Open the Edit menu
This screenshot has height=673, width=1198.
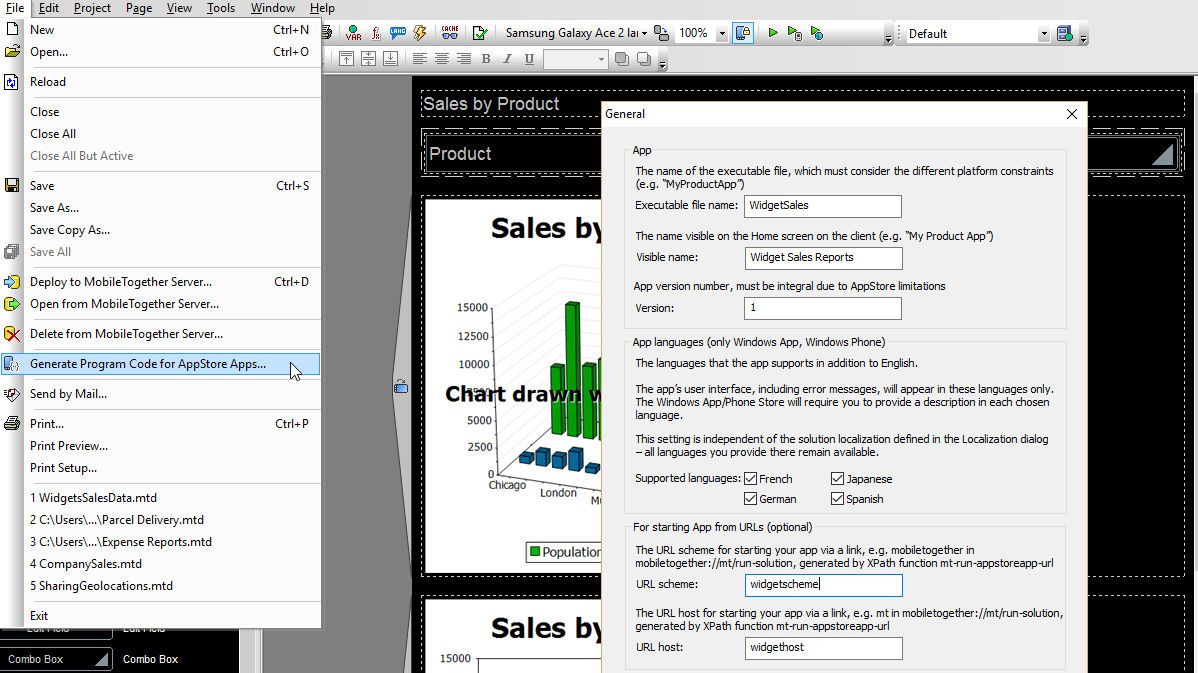pos(49,8)
